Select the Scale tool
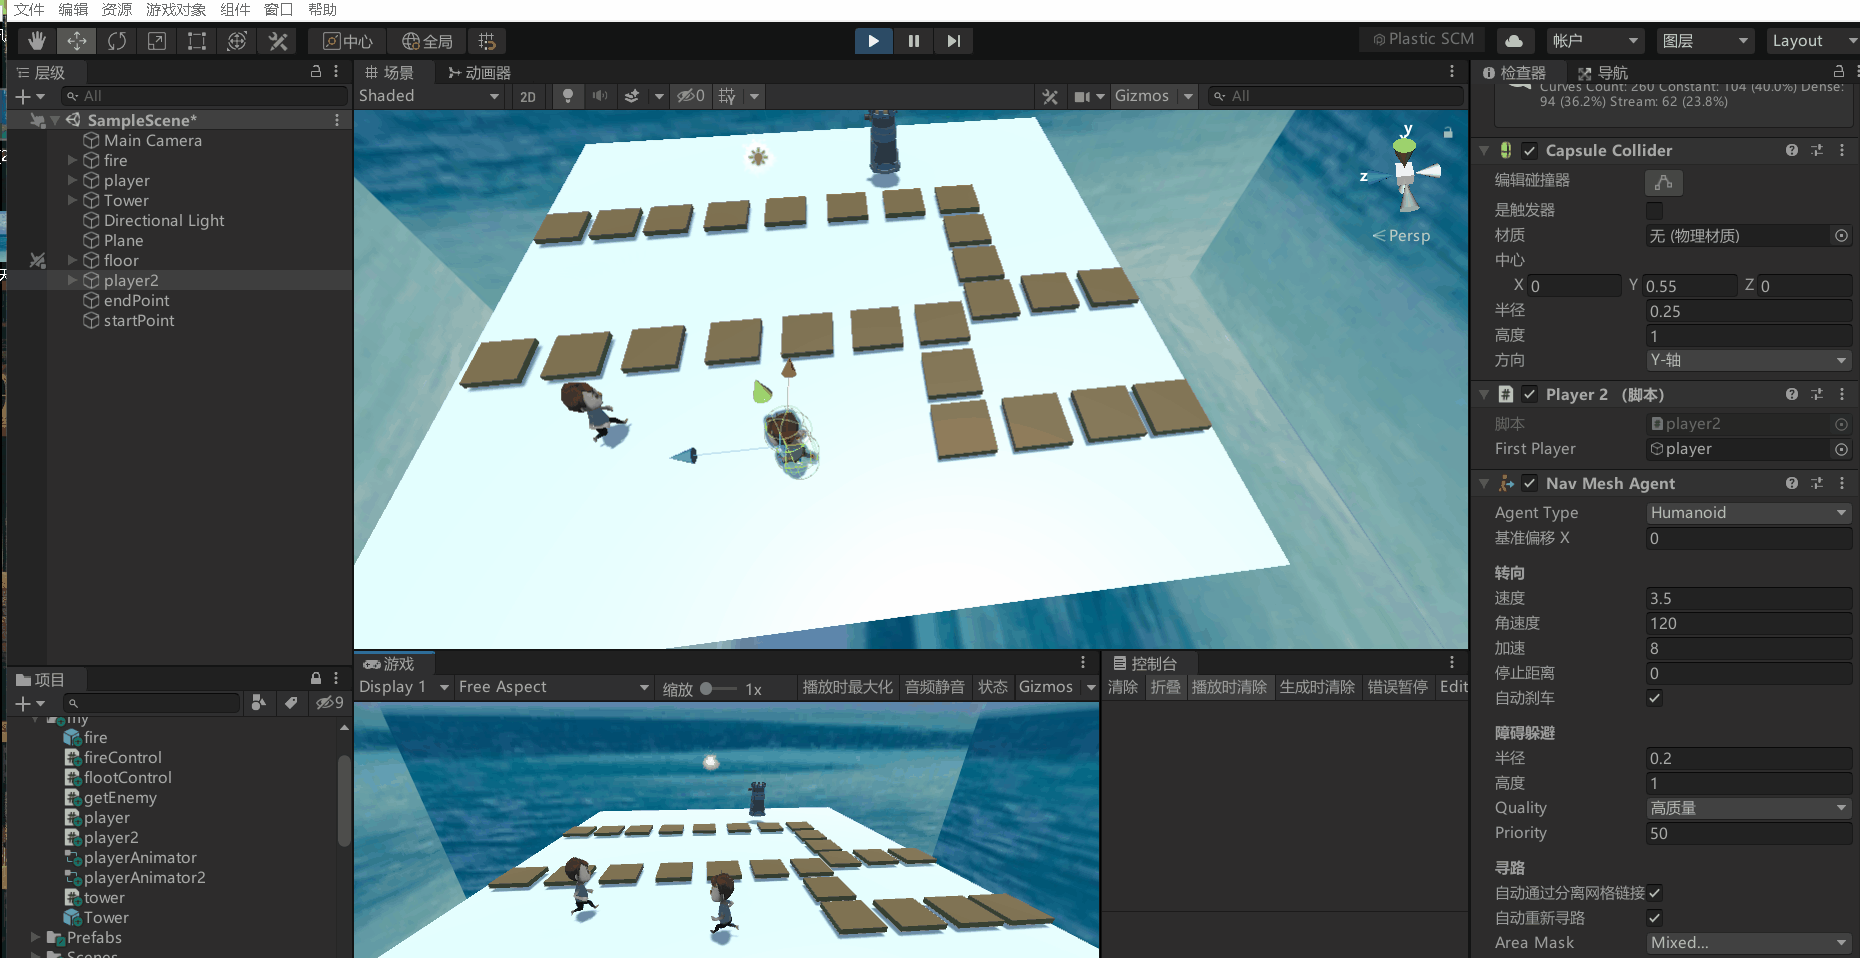This screenshot has height=958, width=1860. coord(157,41)
